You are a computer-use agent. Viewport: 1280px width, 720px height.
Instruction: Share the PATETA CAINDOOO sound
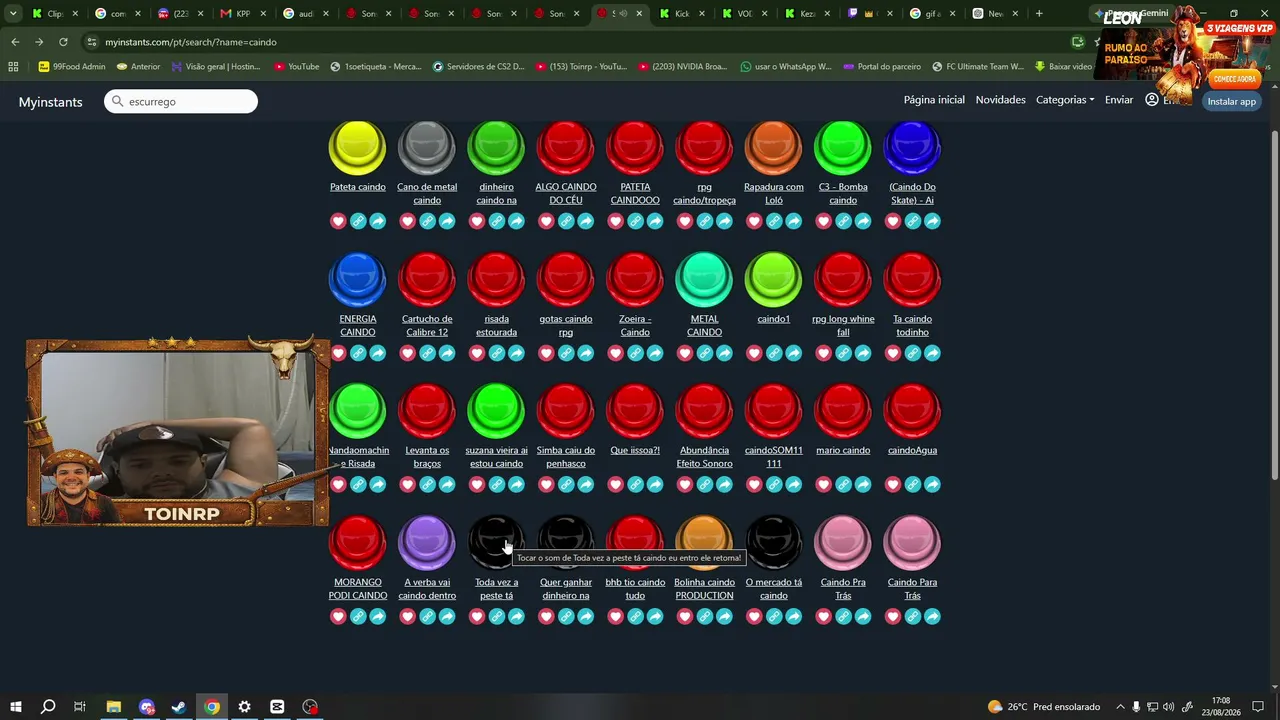[x=655, y=221]
